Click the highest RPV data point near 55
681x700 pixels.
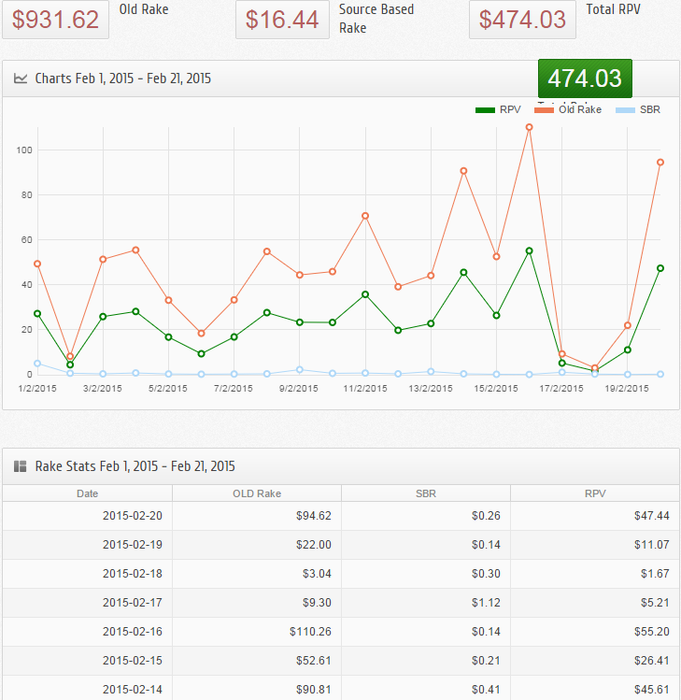pyautogui.click(x=529, y=251)
